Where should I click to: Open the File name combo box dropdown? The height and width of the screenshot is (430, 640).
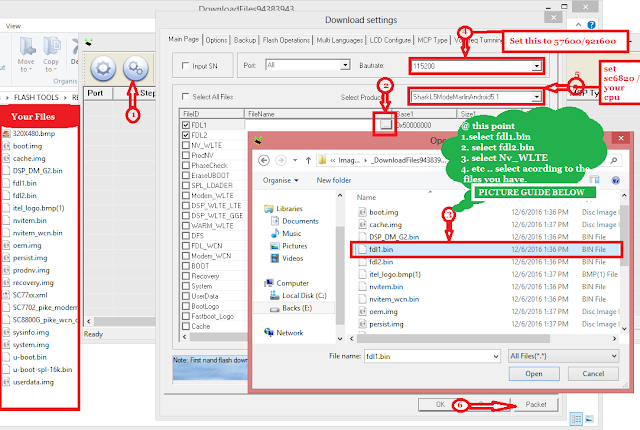point(496,357)
